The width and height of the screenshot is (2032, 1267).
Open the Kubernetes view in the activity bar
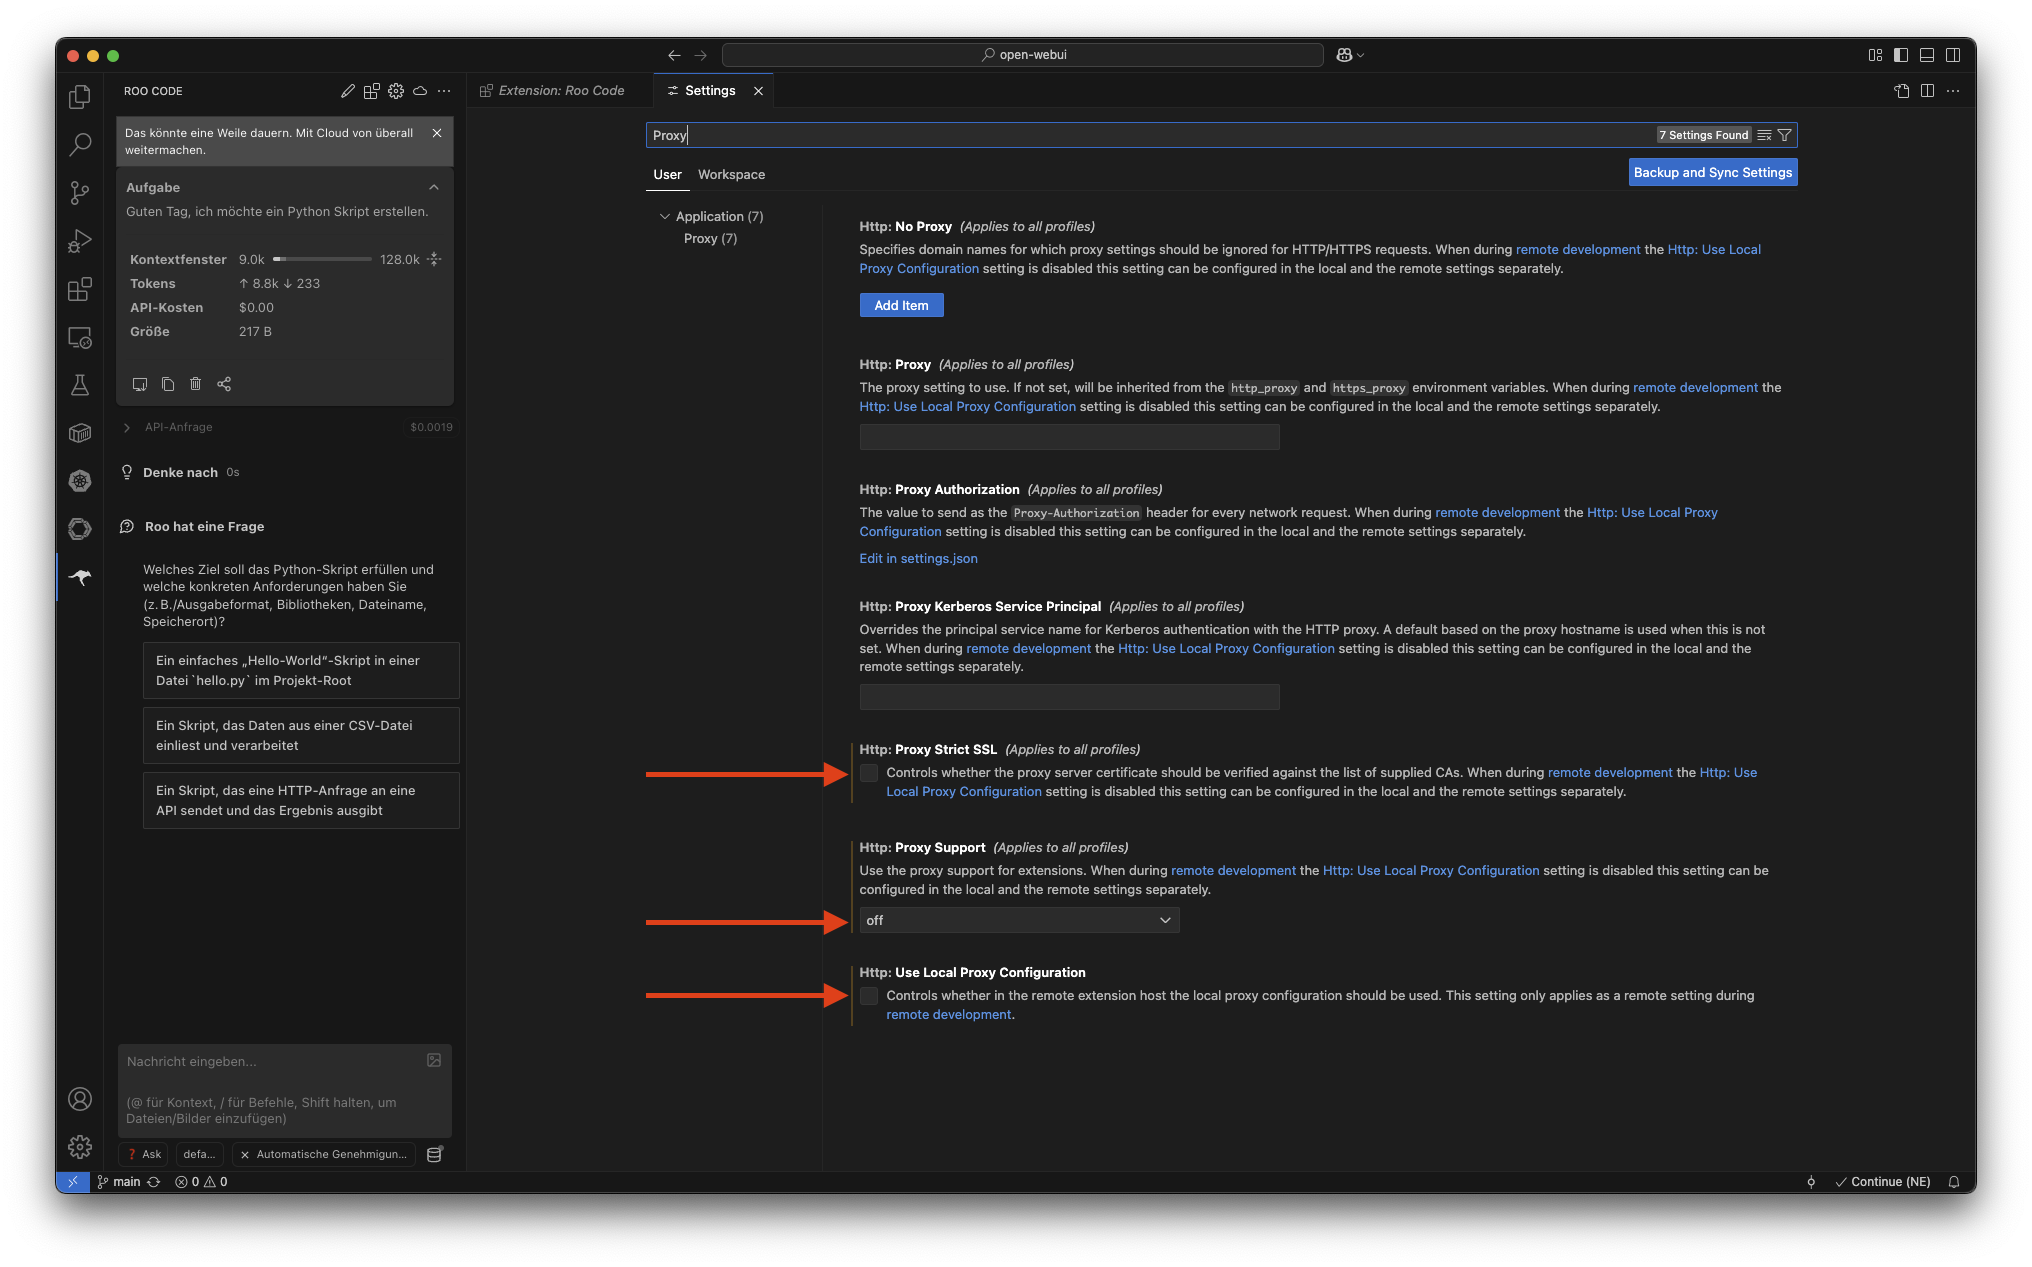pos(80,481)
